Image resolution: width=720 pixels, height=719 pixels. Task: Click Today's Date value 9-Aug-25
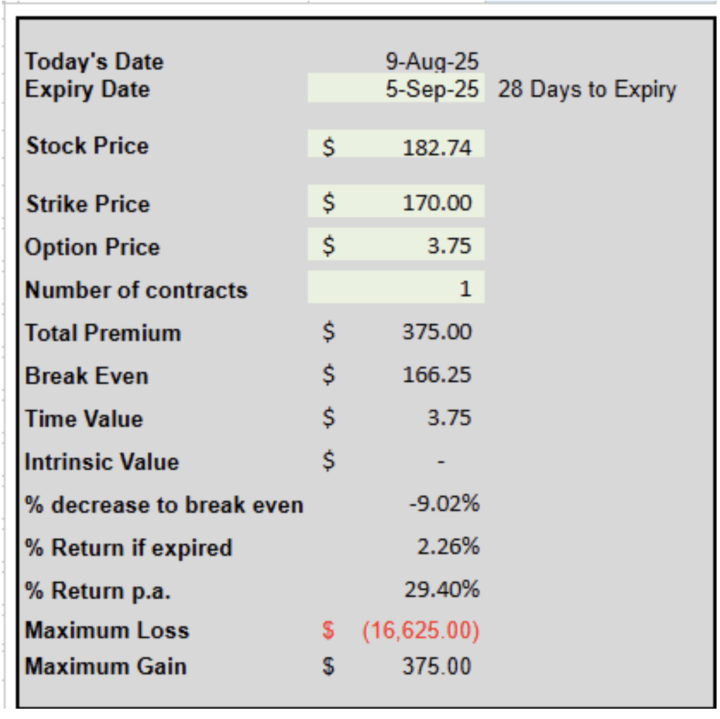pyautogui.click(x=432, y=61)
